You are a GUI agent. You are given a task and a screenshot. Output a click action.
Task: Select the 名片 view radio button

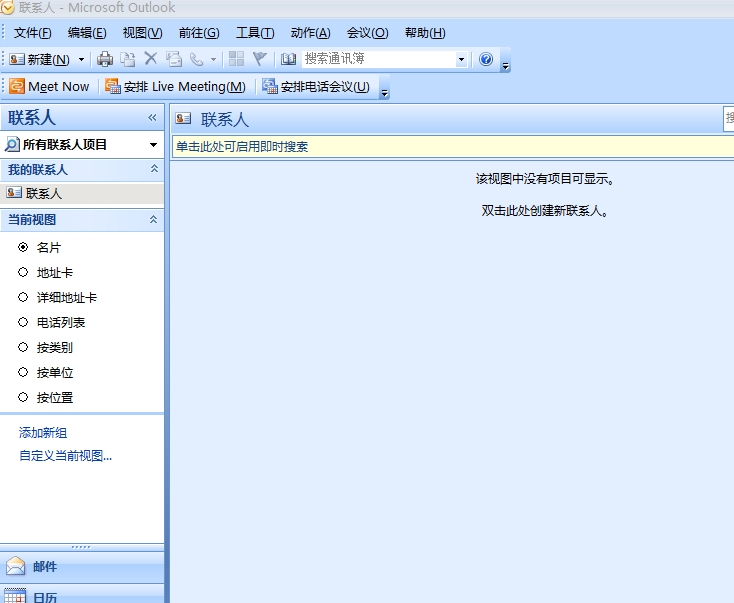point(23,247)
